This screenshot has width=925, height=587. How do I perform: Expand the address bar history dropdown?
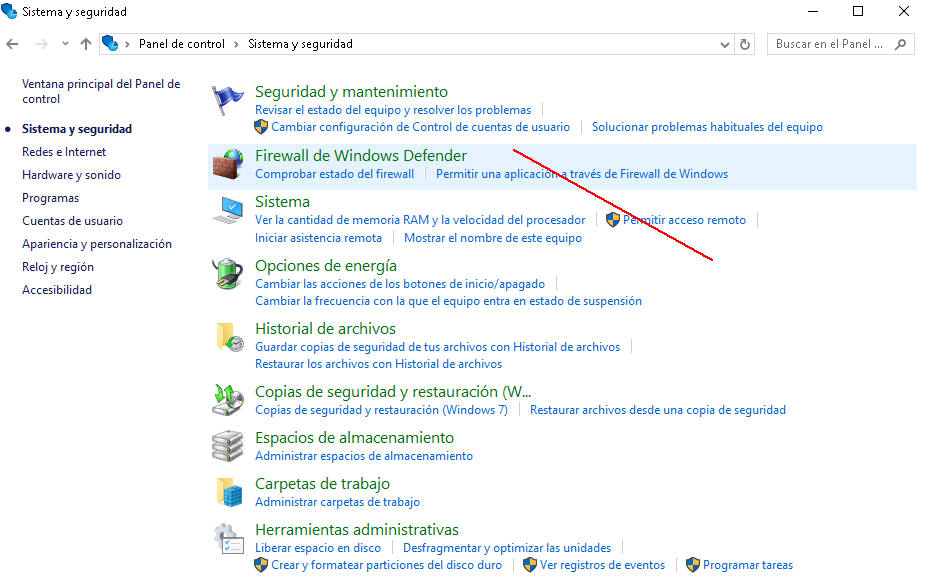(724, 45)
